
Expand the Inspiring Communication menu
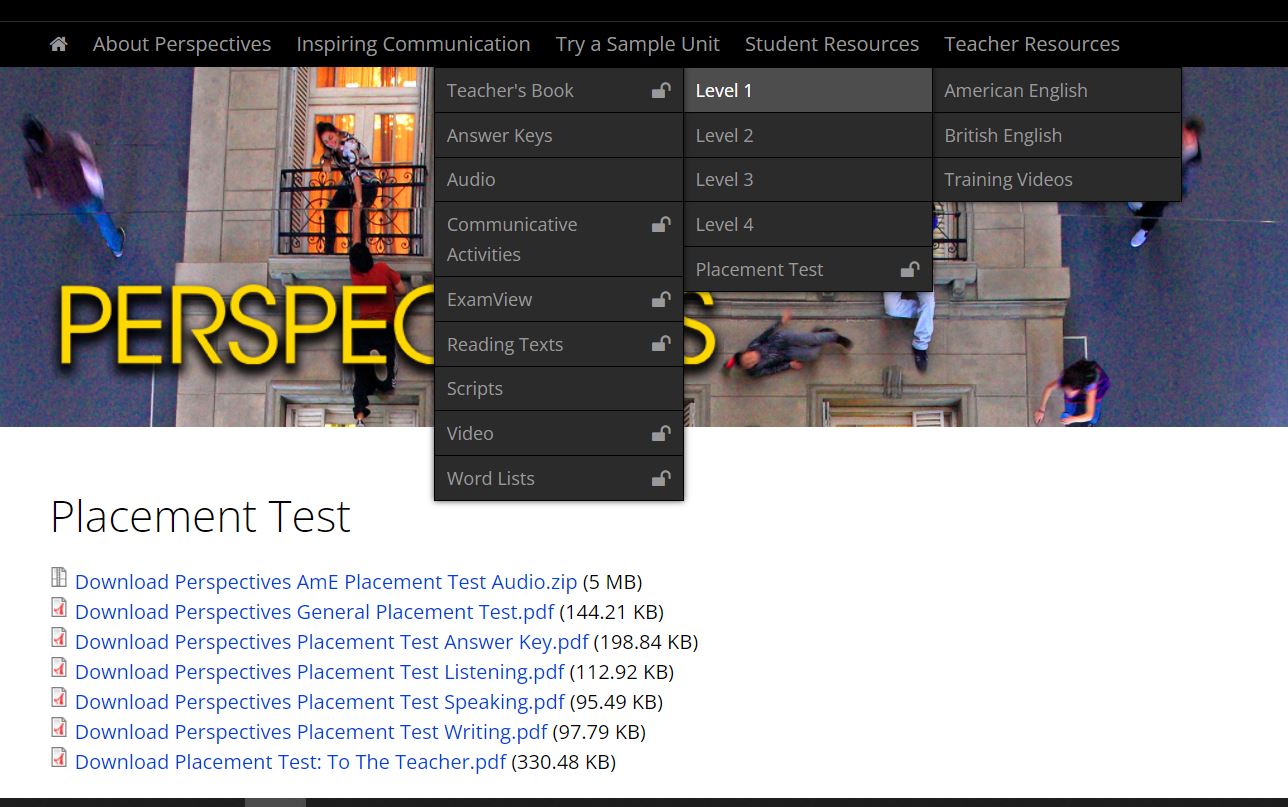[413, 44]
